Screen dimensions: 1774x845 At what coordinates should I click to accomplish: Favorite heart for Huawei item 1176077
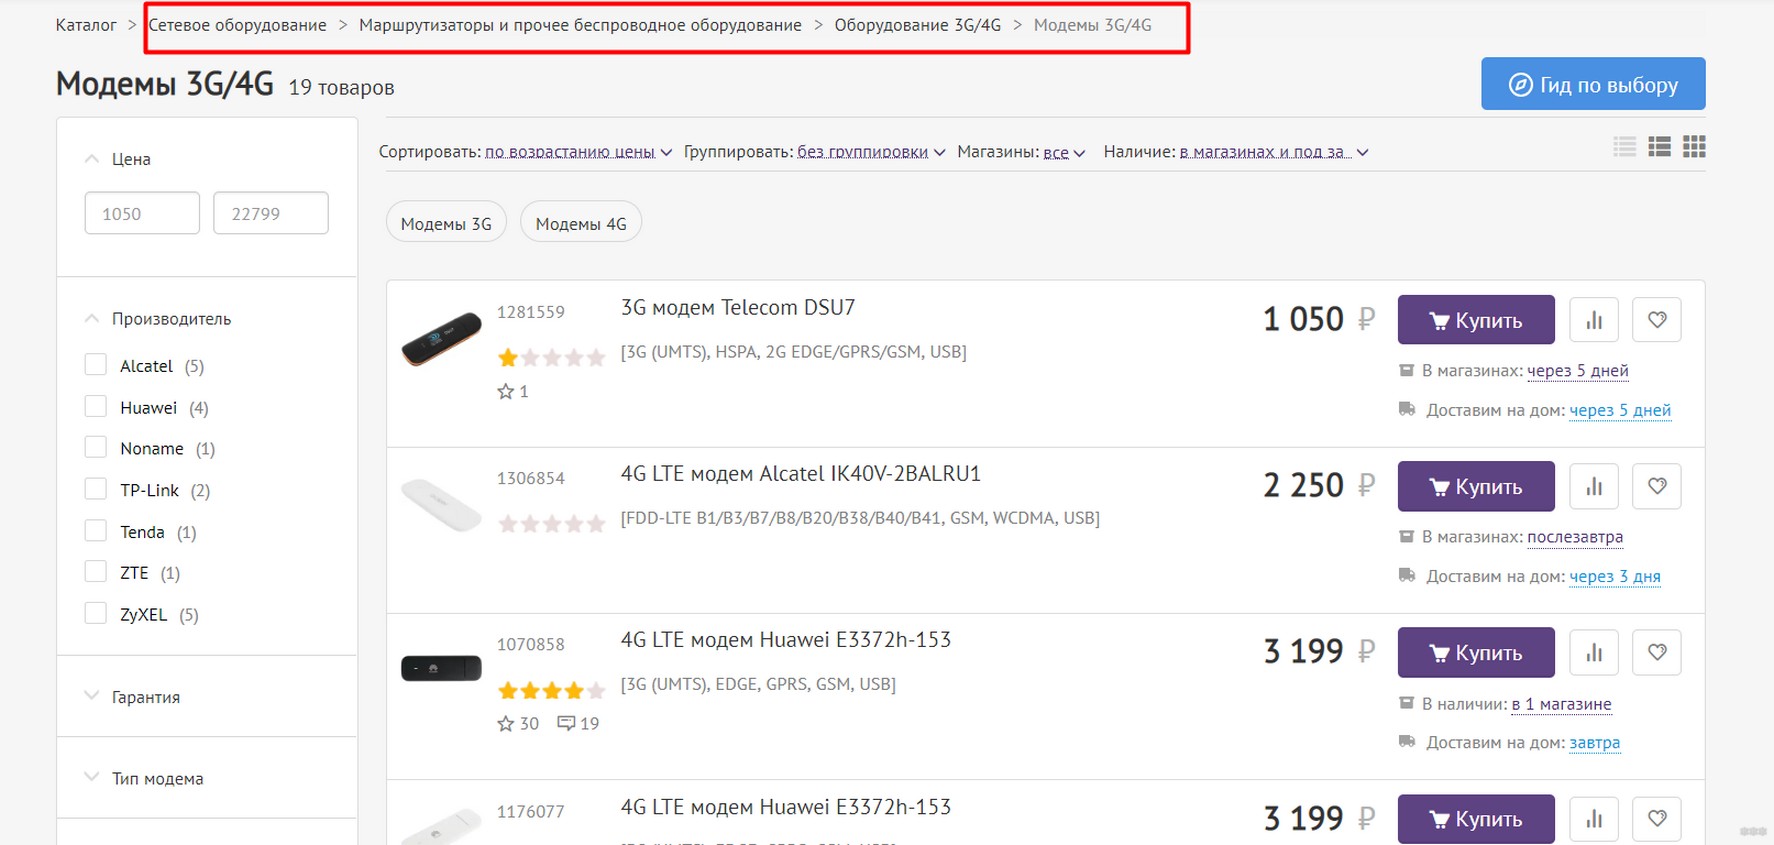pyautogui.click(x=1657, y=819)
